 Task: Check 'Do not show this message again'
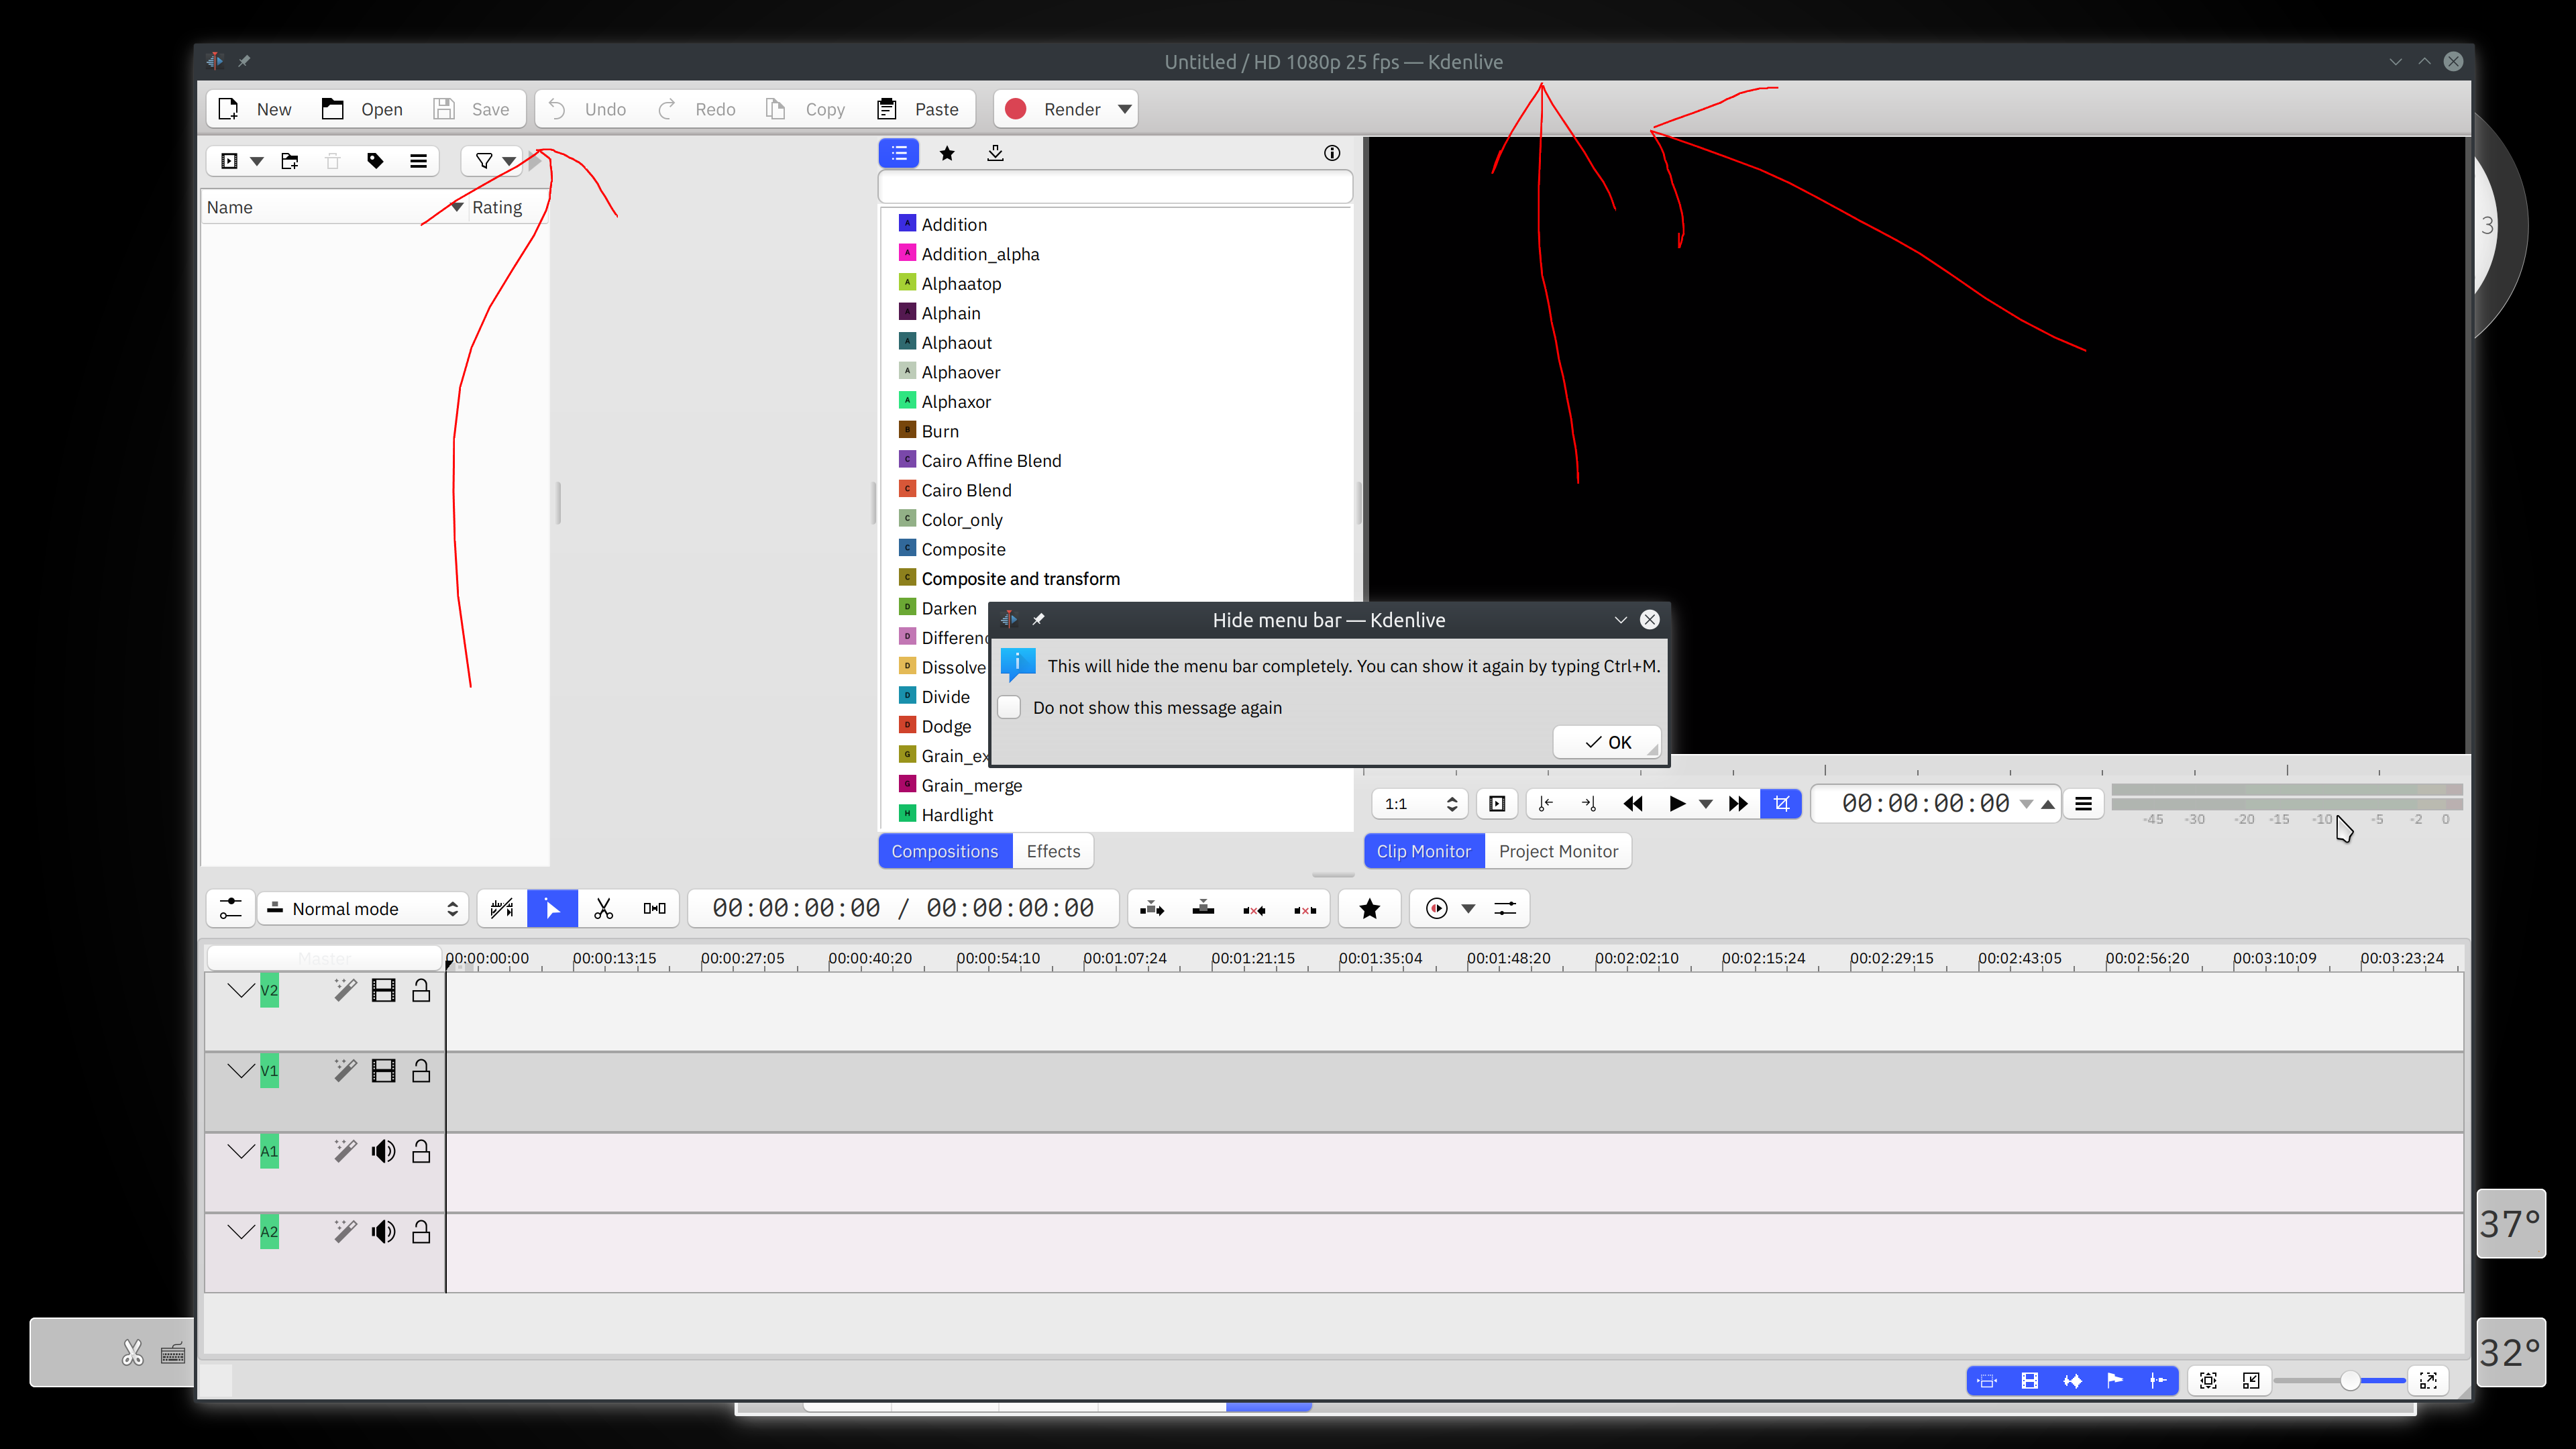[1010, 707]
